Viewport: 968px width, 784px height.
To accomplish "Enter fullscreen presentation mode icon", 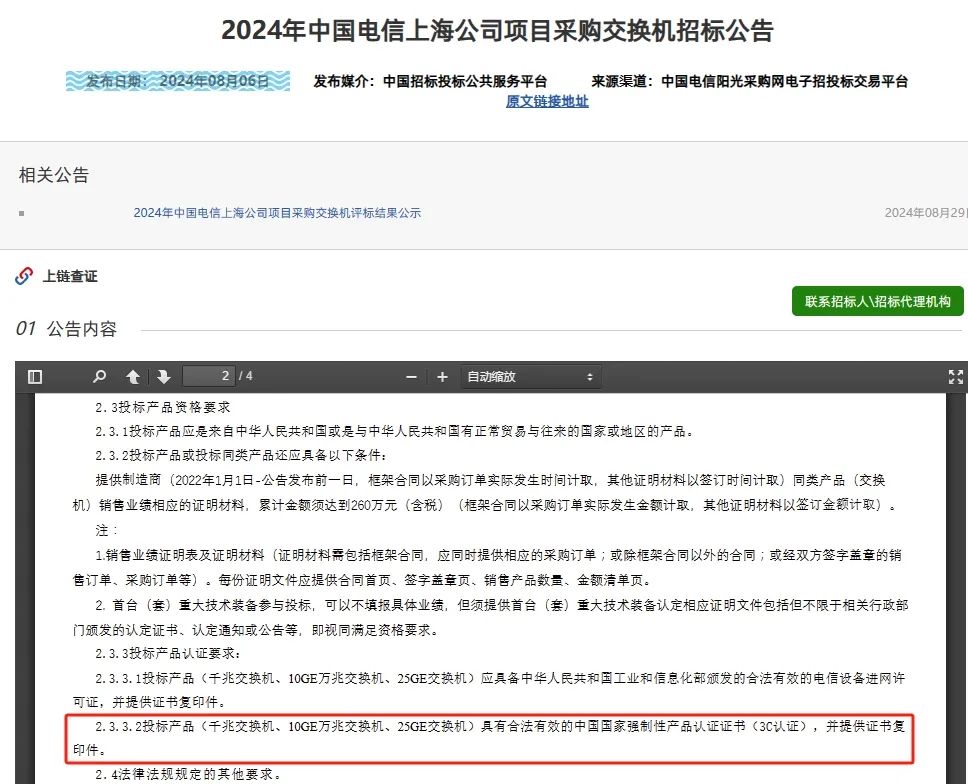I will pos(956,377).
